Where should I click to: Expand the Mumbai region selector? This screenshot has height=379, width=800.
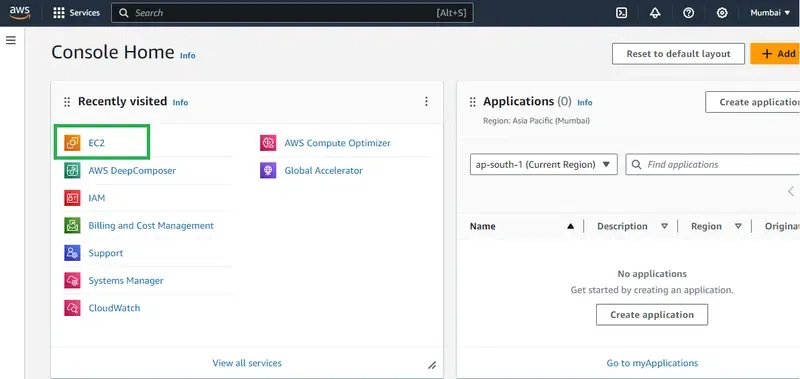pos(769,13)
